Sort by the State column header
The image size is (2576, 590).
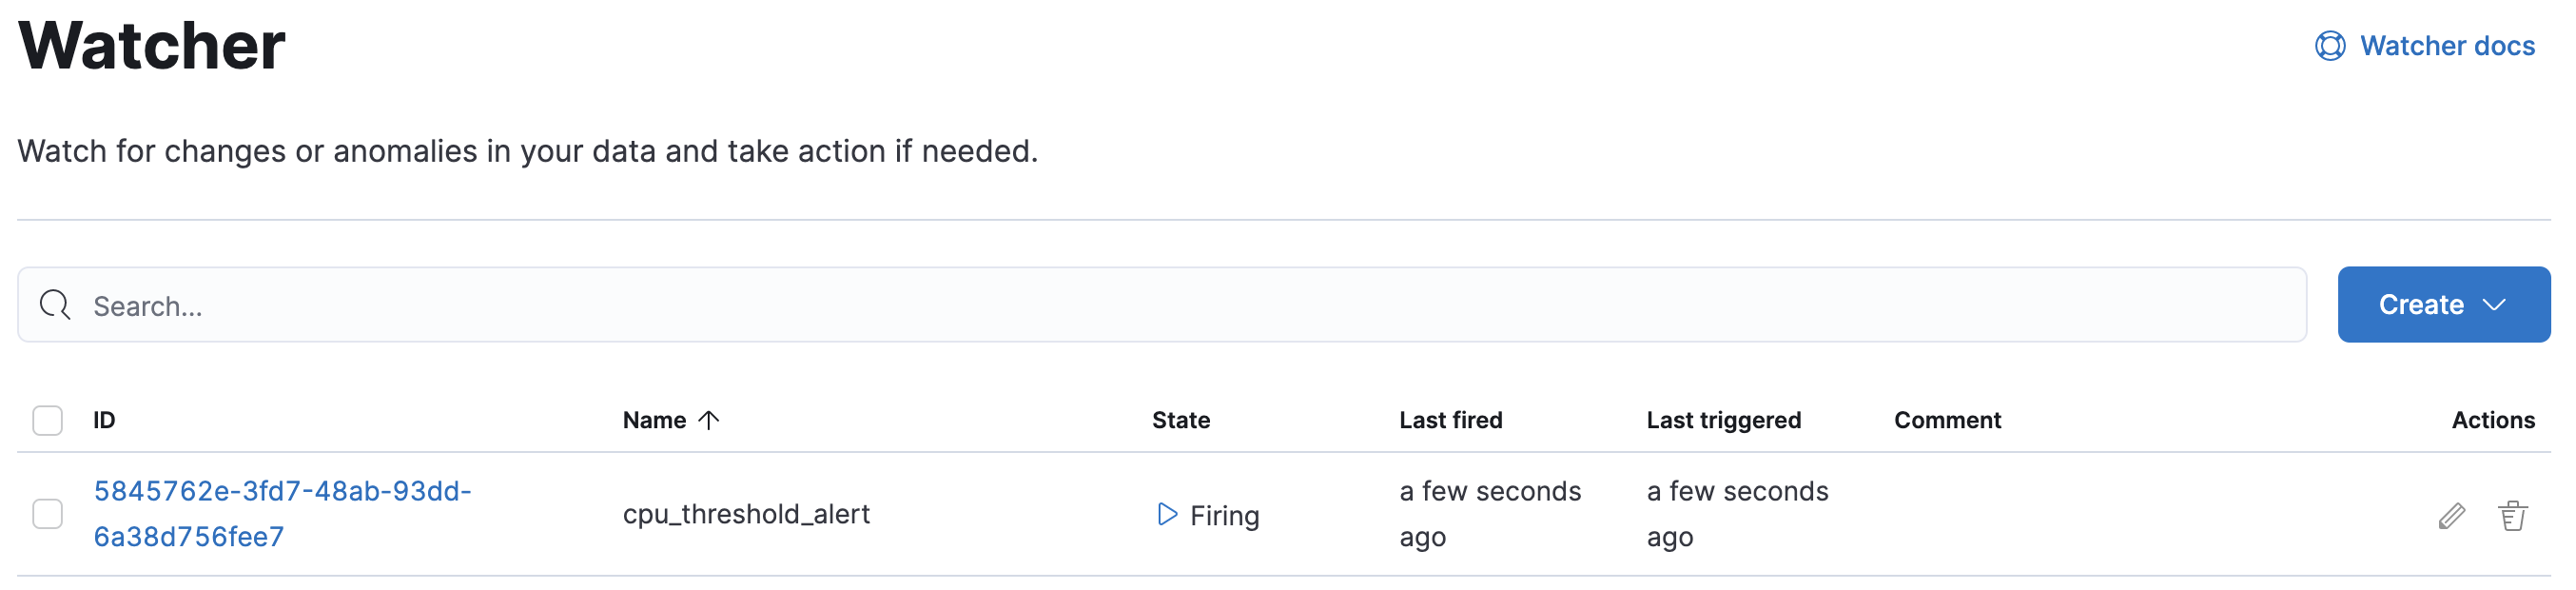click(1180, 420)
